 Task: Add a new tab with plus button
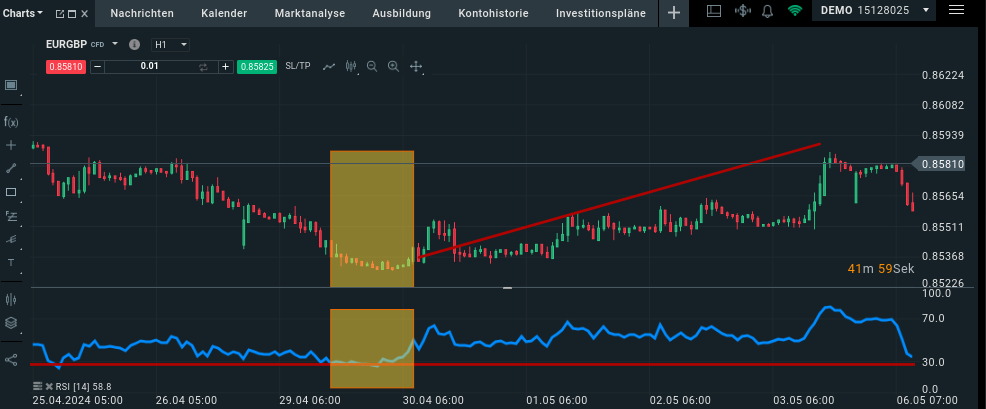point(673,13)
